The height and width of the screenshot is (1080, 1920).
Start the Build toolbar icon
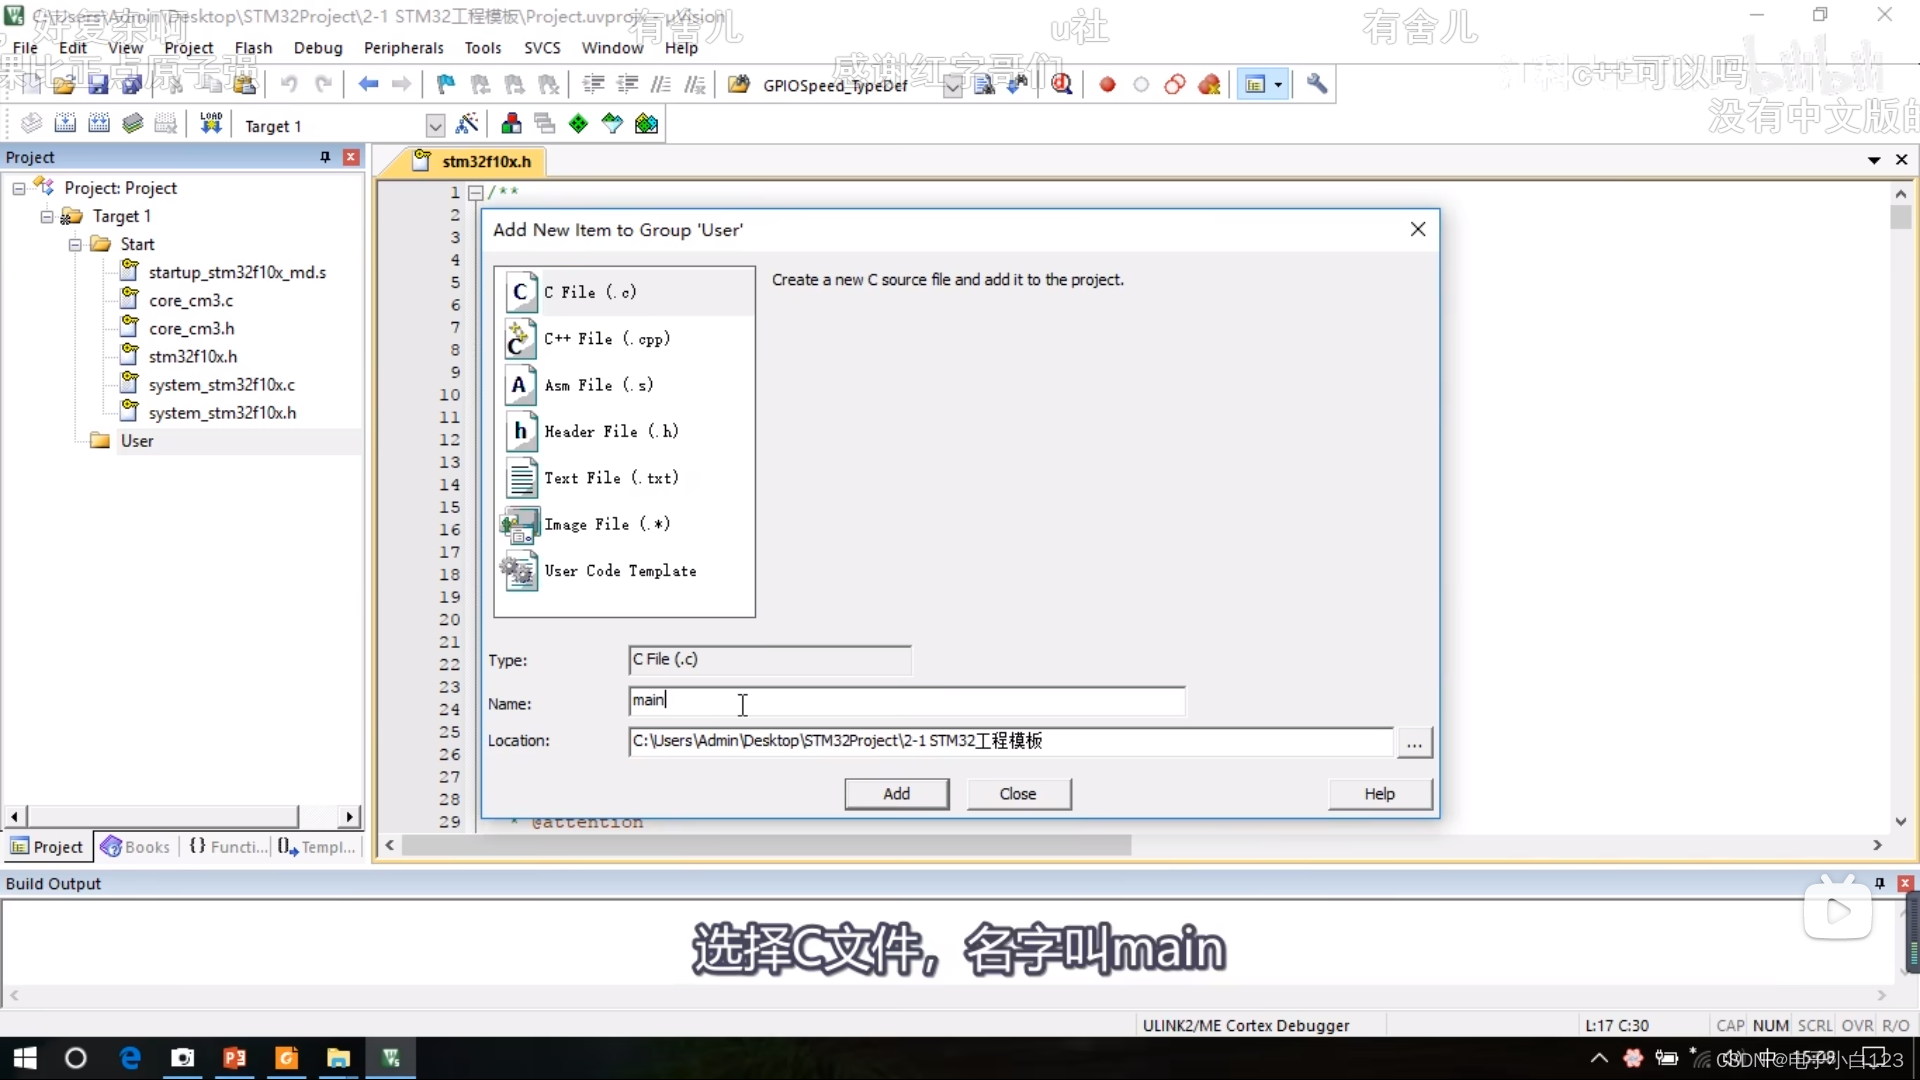65,122
